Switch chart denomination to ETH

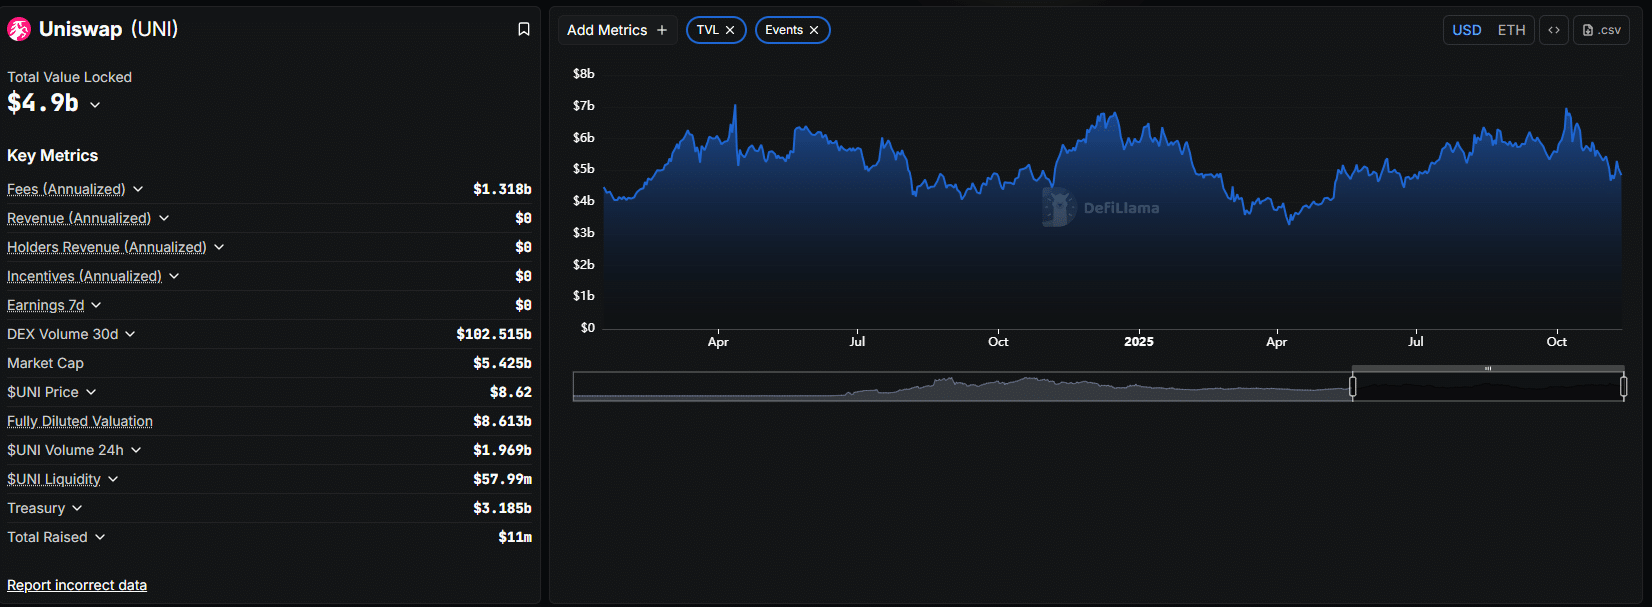[x=1511, y=30]
